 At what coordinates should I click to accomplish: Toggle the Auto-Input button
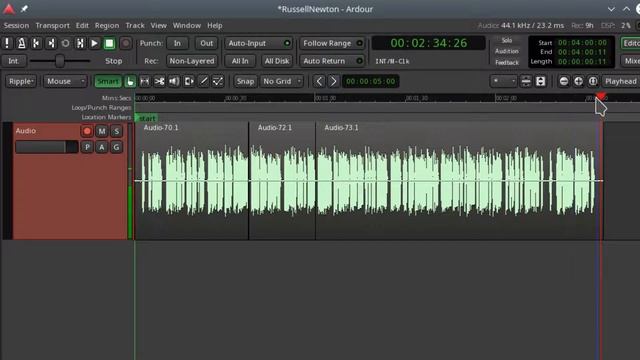pos(258,43)
